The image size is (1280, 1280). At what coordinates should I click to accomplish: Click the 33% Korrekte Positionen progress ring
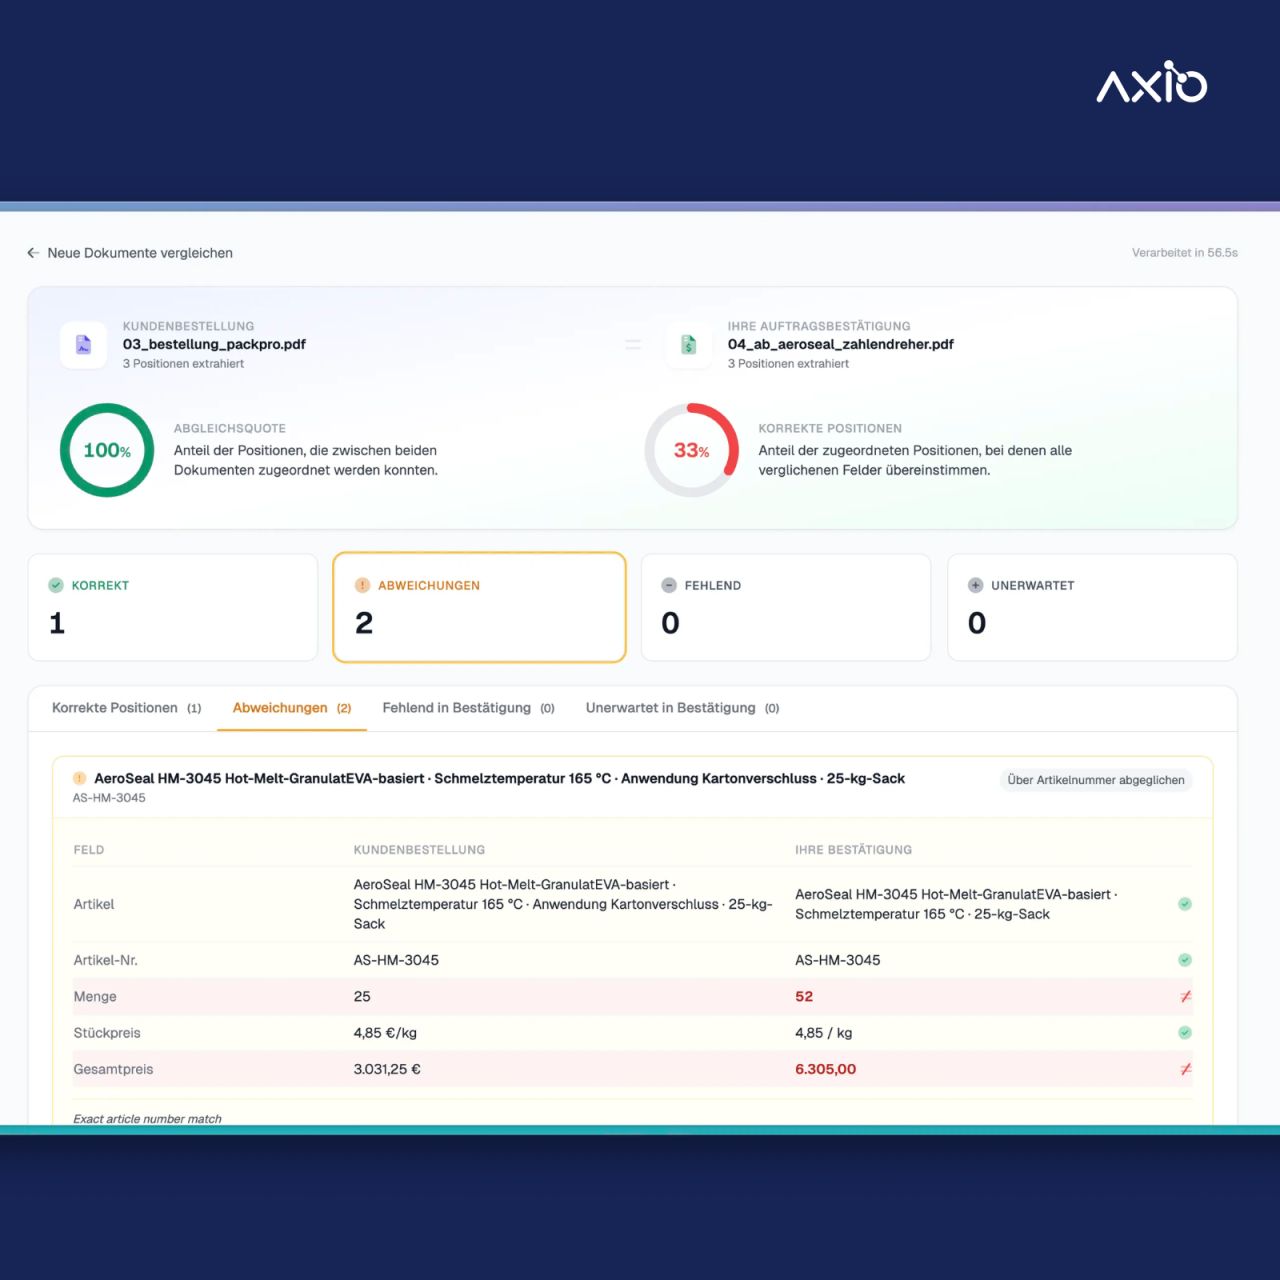point(691,450)
